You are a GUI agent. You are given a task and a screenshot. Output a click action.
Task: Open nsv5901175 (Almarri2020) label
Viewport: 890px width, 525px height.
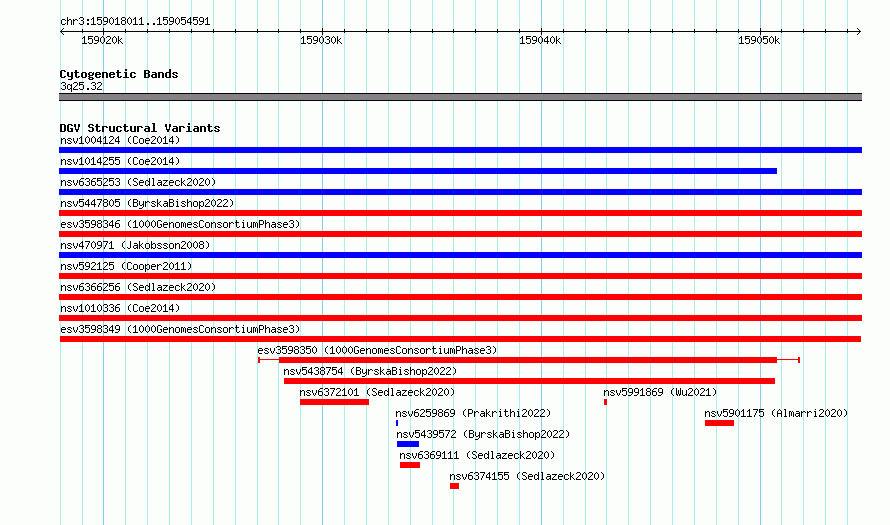click(x=776, y=413)
